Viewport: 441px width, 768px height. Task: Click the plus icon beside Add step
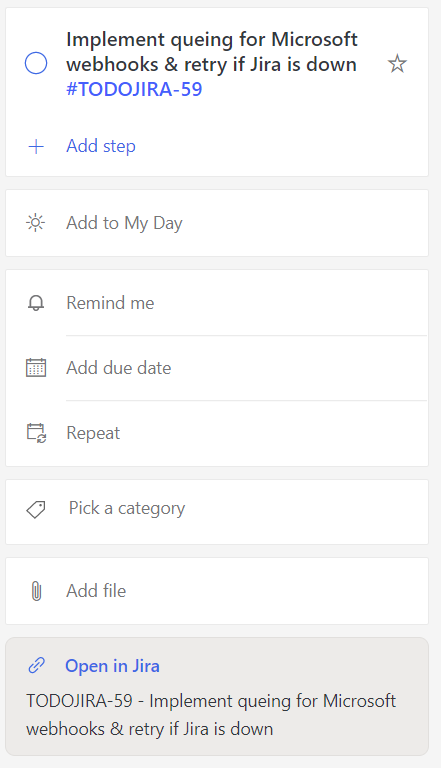pyautogui.click(x=36, y=146)
